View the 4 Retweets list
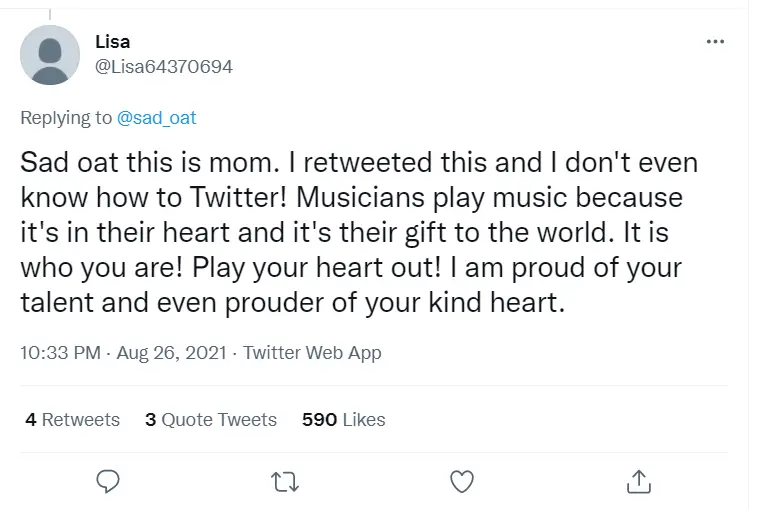This screenshot has height=509, width=765. coord(73,420)
